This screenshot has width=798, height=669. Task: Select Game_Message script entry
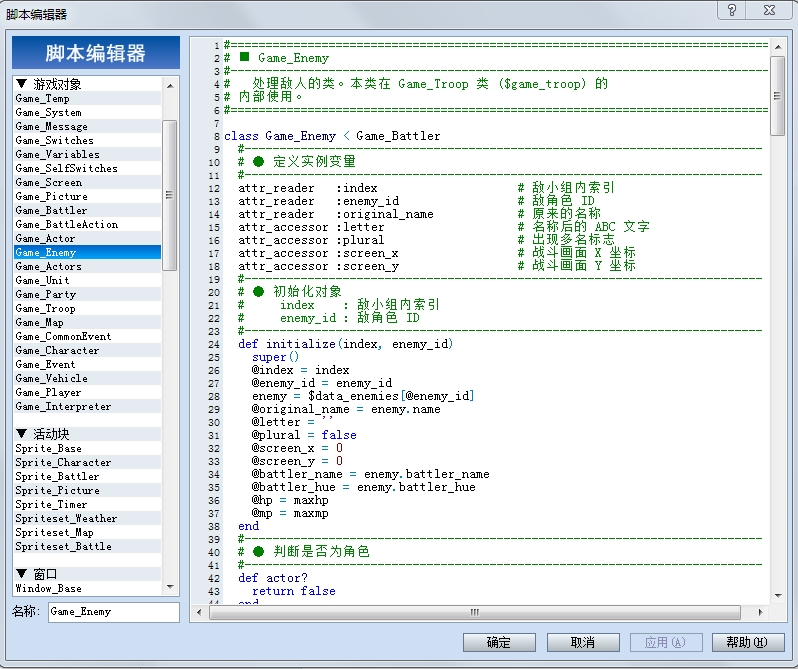click(87, 126)
